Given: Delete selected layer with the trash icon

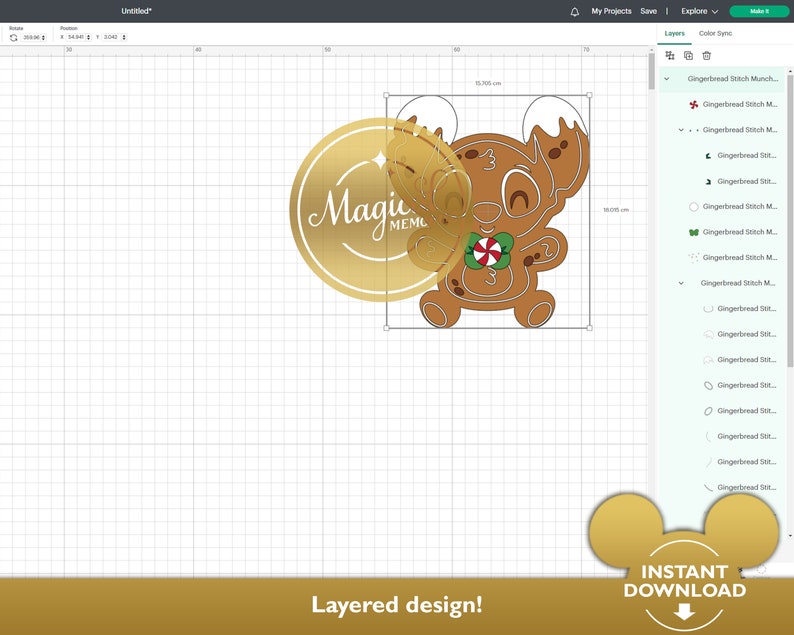Looking at the screenshot, I should tap(706, 56).
